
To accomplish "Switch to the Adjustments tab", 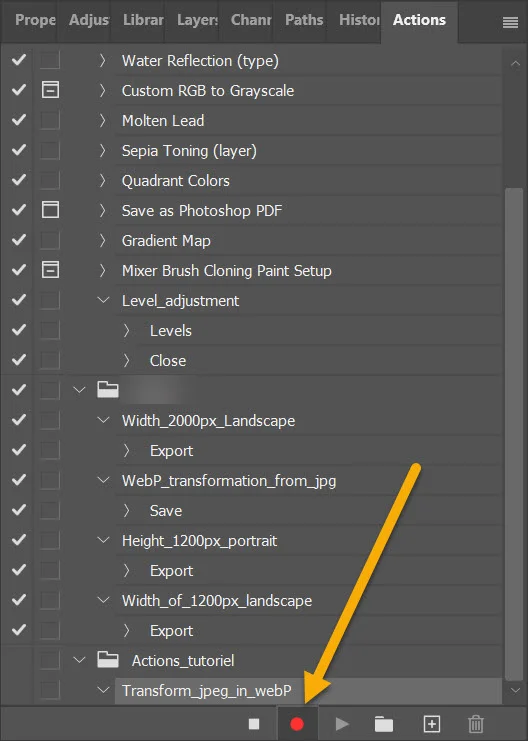I will click(x=89, y=20).
